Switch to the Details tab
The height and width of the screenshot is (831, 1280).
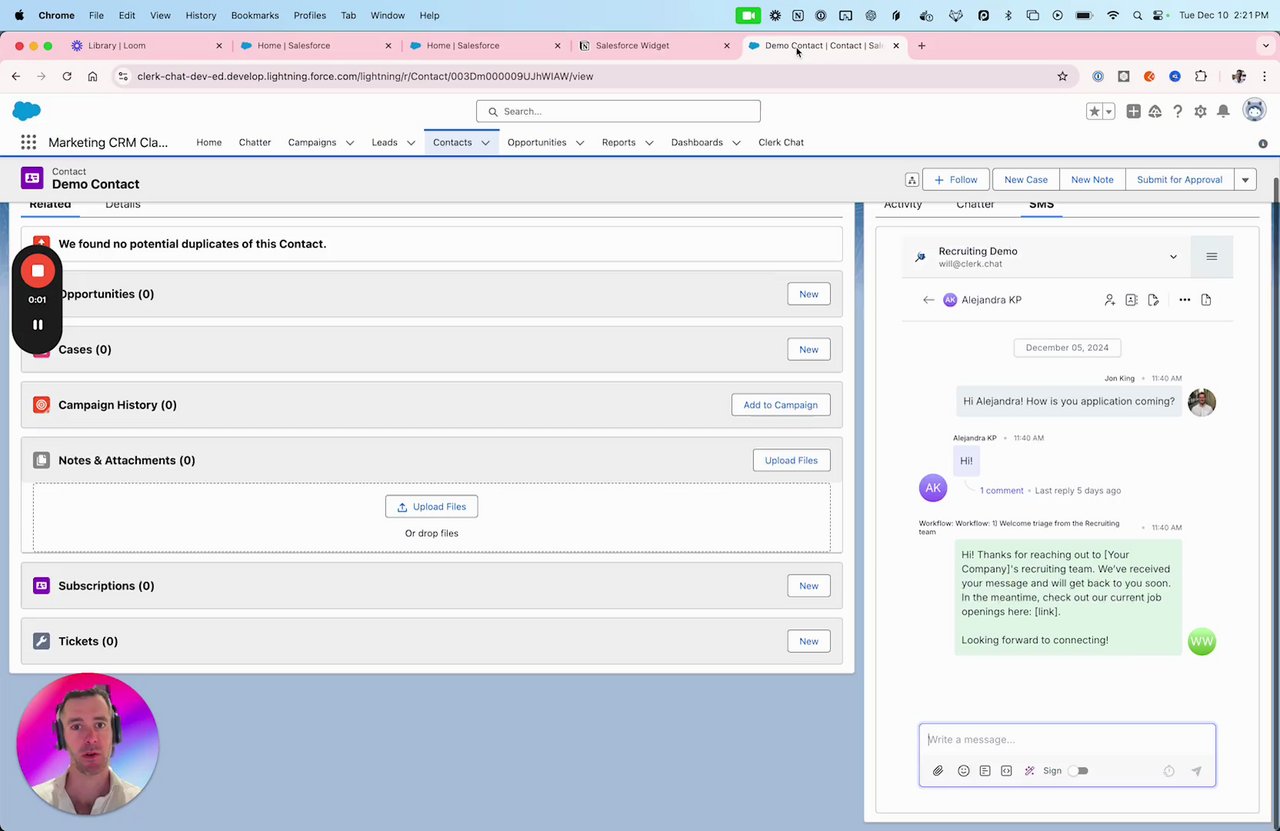(123, 205)
